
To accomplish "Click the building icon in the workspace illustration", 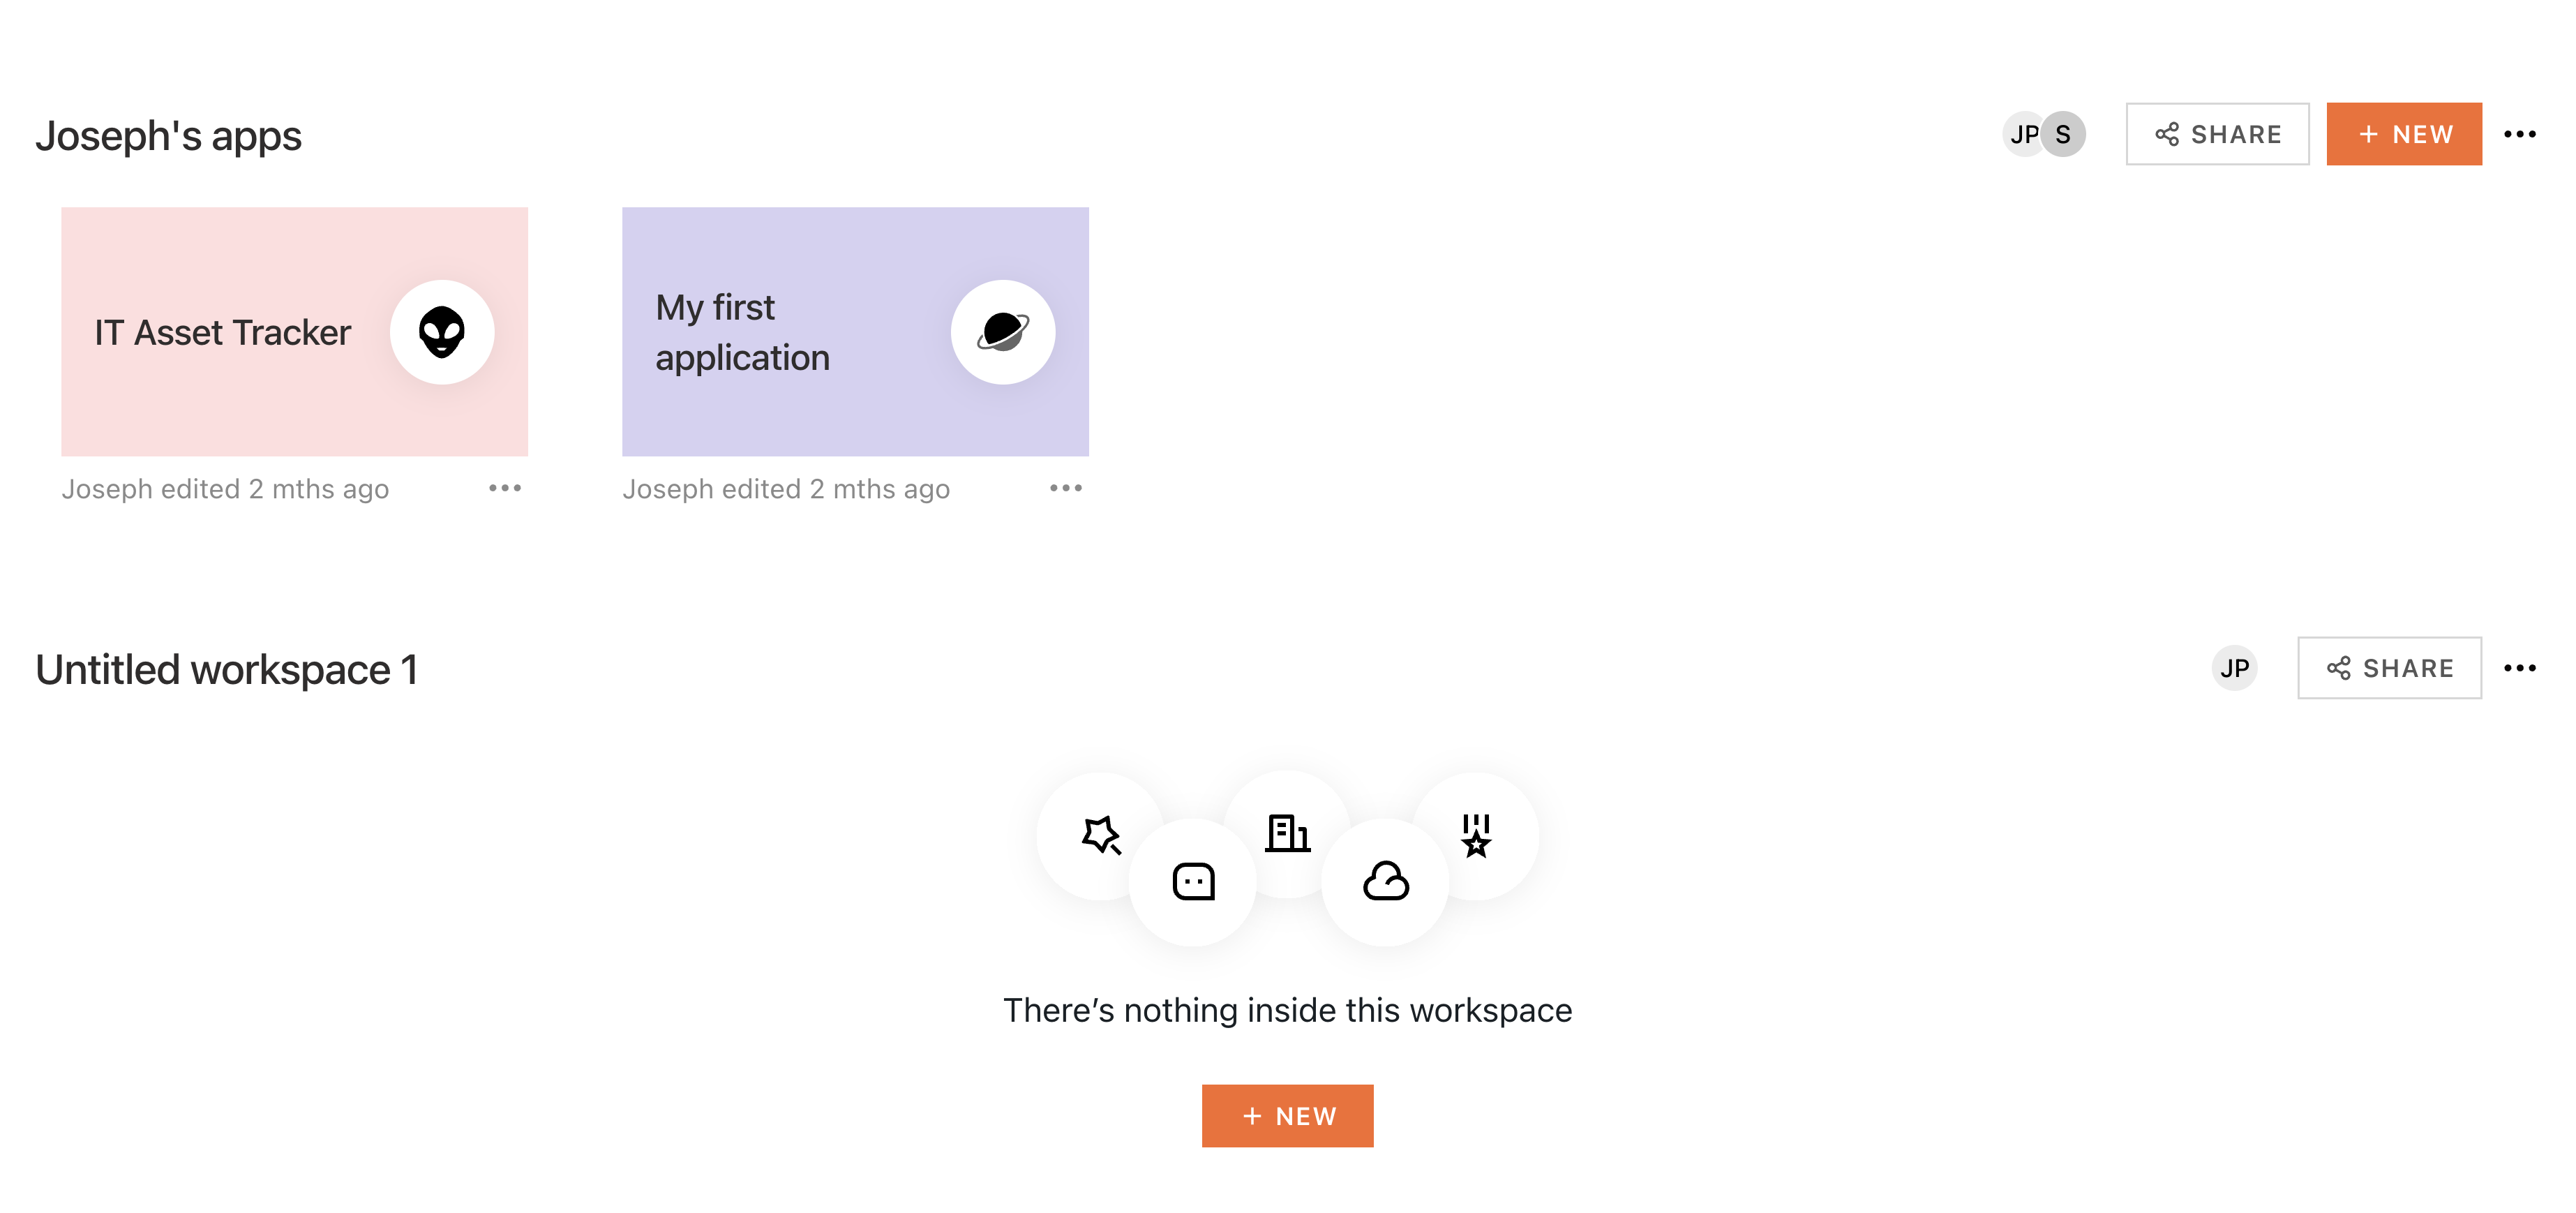I will 1288,835.
